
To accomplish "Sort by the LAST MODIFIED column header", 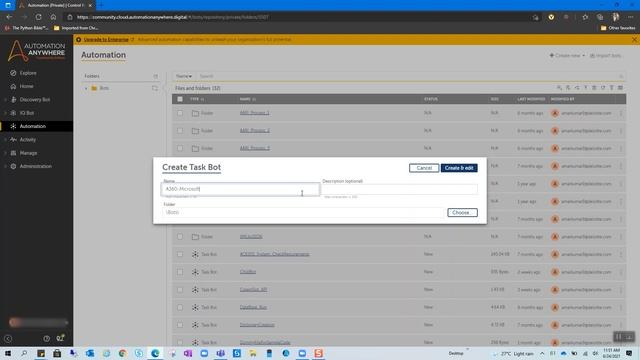I will 531,99.
